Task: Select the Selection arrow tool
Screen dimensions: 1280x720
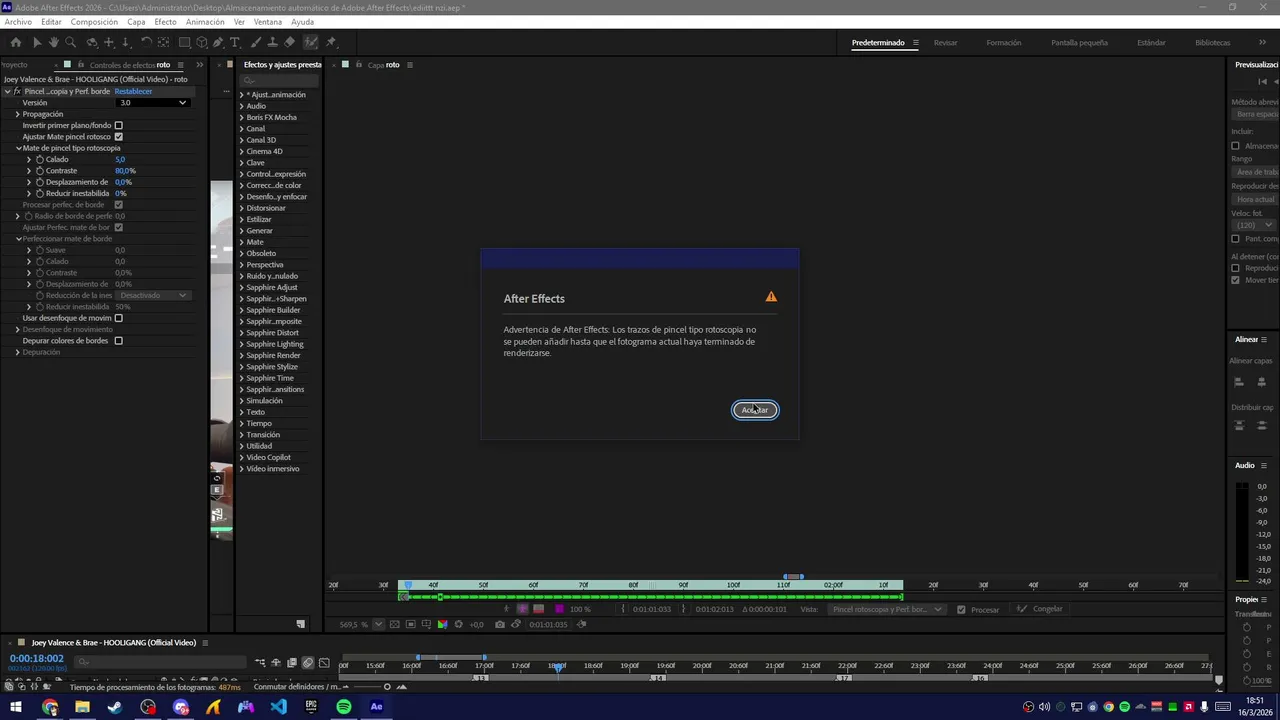Action: click(36, 42)
